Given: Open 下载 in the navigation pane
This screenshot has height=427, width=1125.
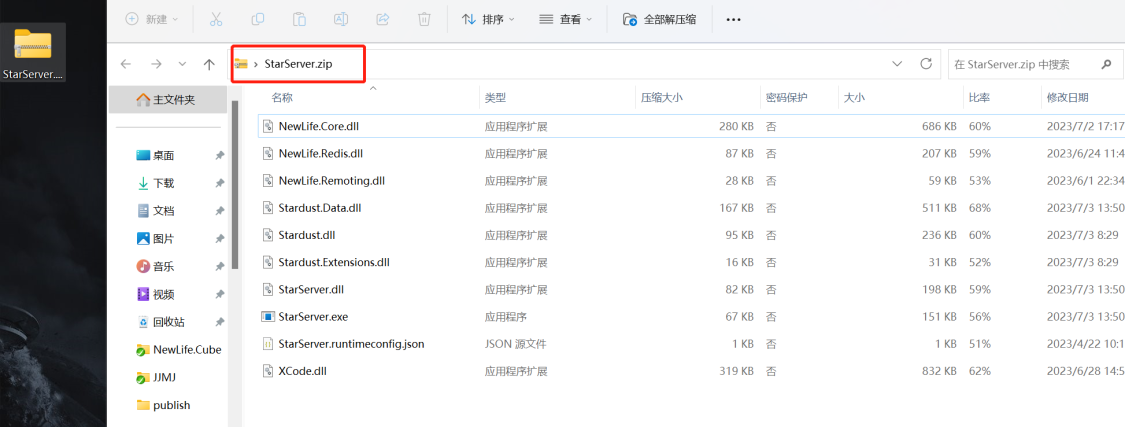Looking at the screenshot, I should 164,183.
